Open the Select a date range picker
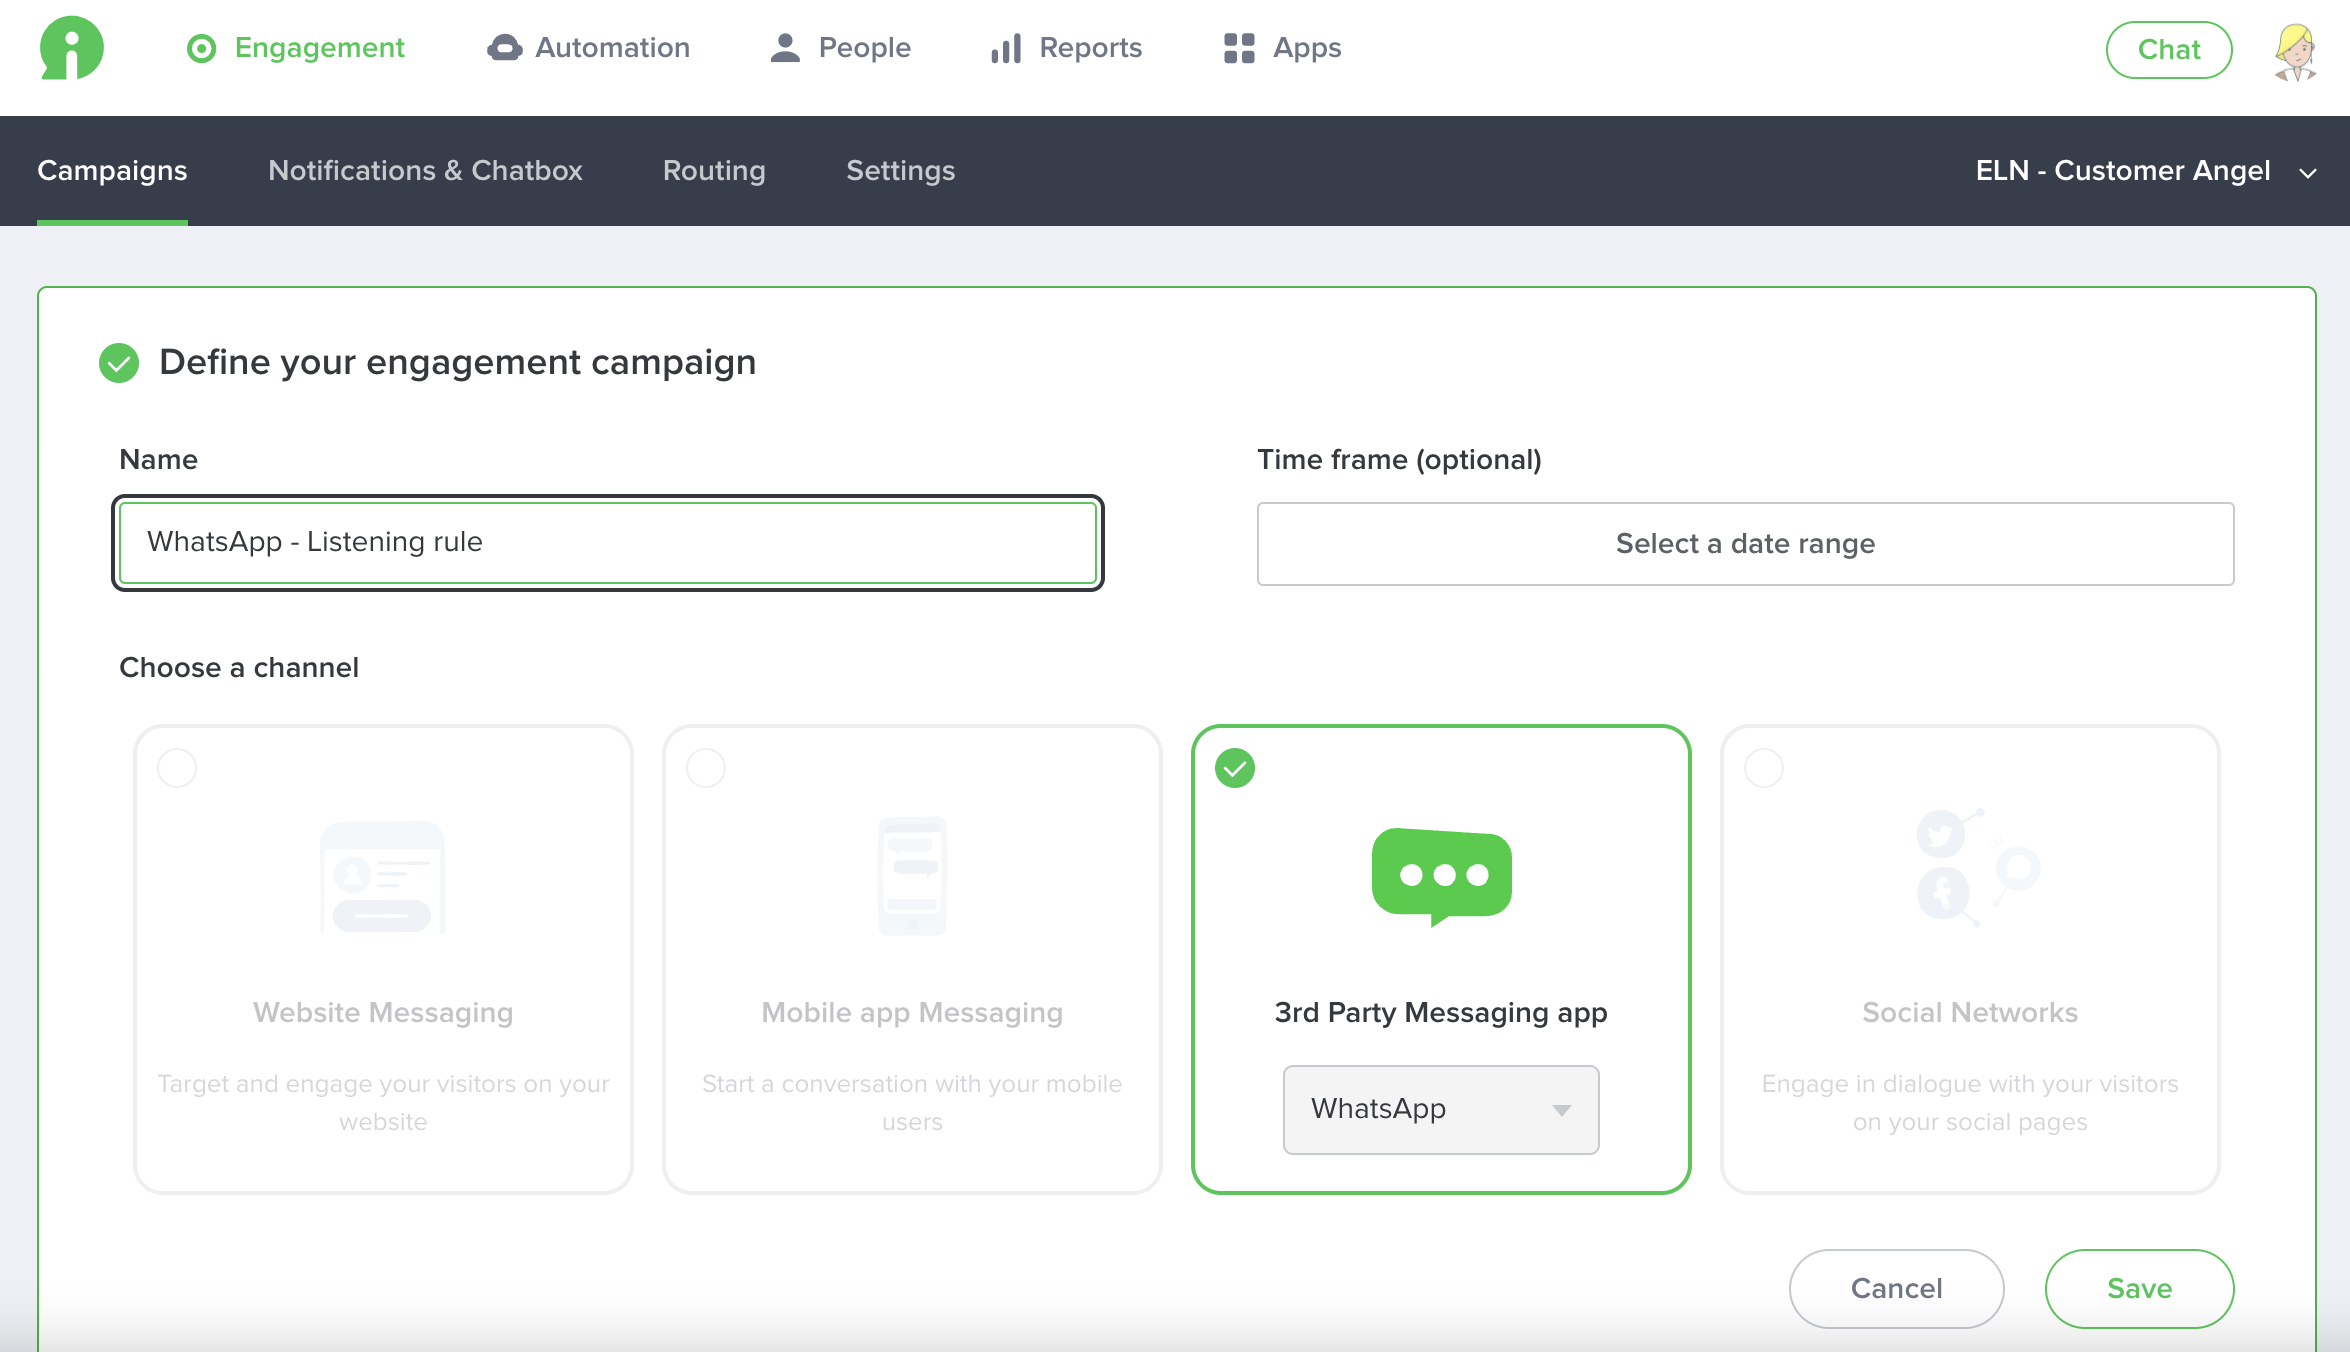Screen dimensions: 2350x1352 coord(1745,544)
